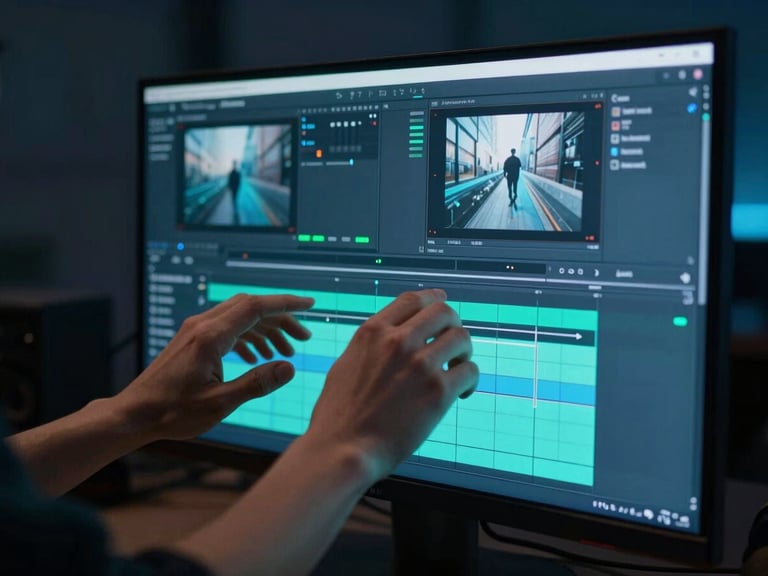Select the third item with gray icon in right list
768x576 pixels.
tap(631, 139)
